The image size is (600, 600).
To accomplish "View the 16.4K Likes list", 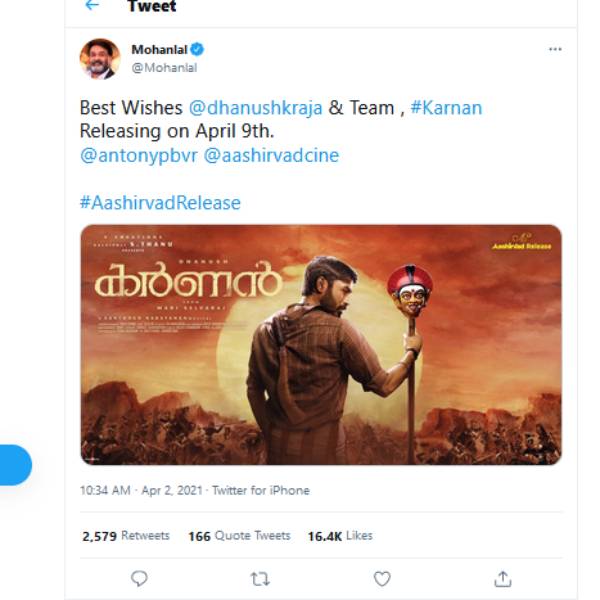I will (x=340, y=536).
